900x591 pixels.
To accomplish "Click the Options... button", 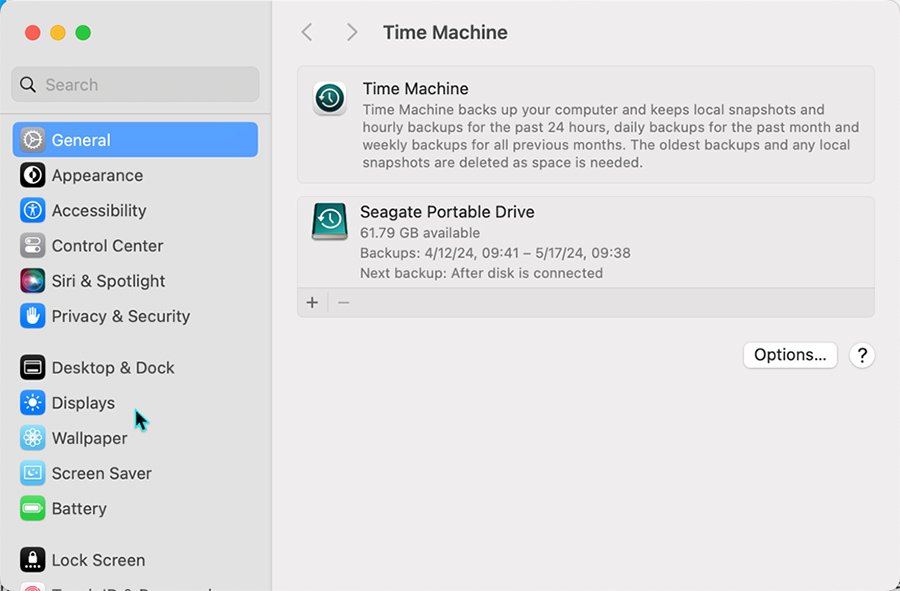I will pyautogui.click(x=790, y=355).
